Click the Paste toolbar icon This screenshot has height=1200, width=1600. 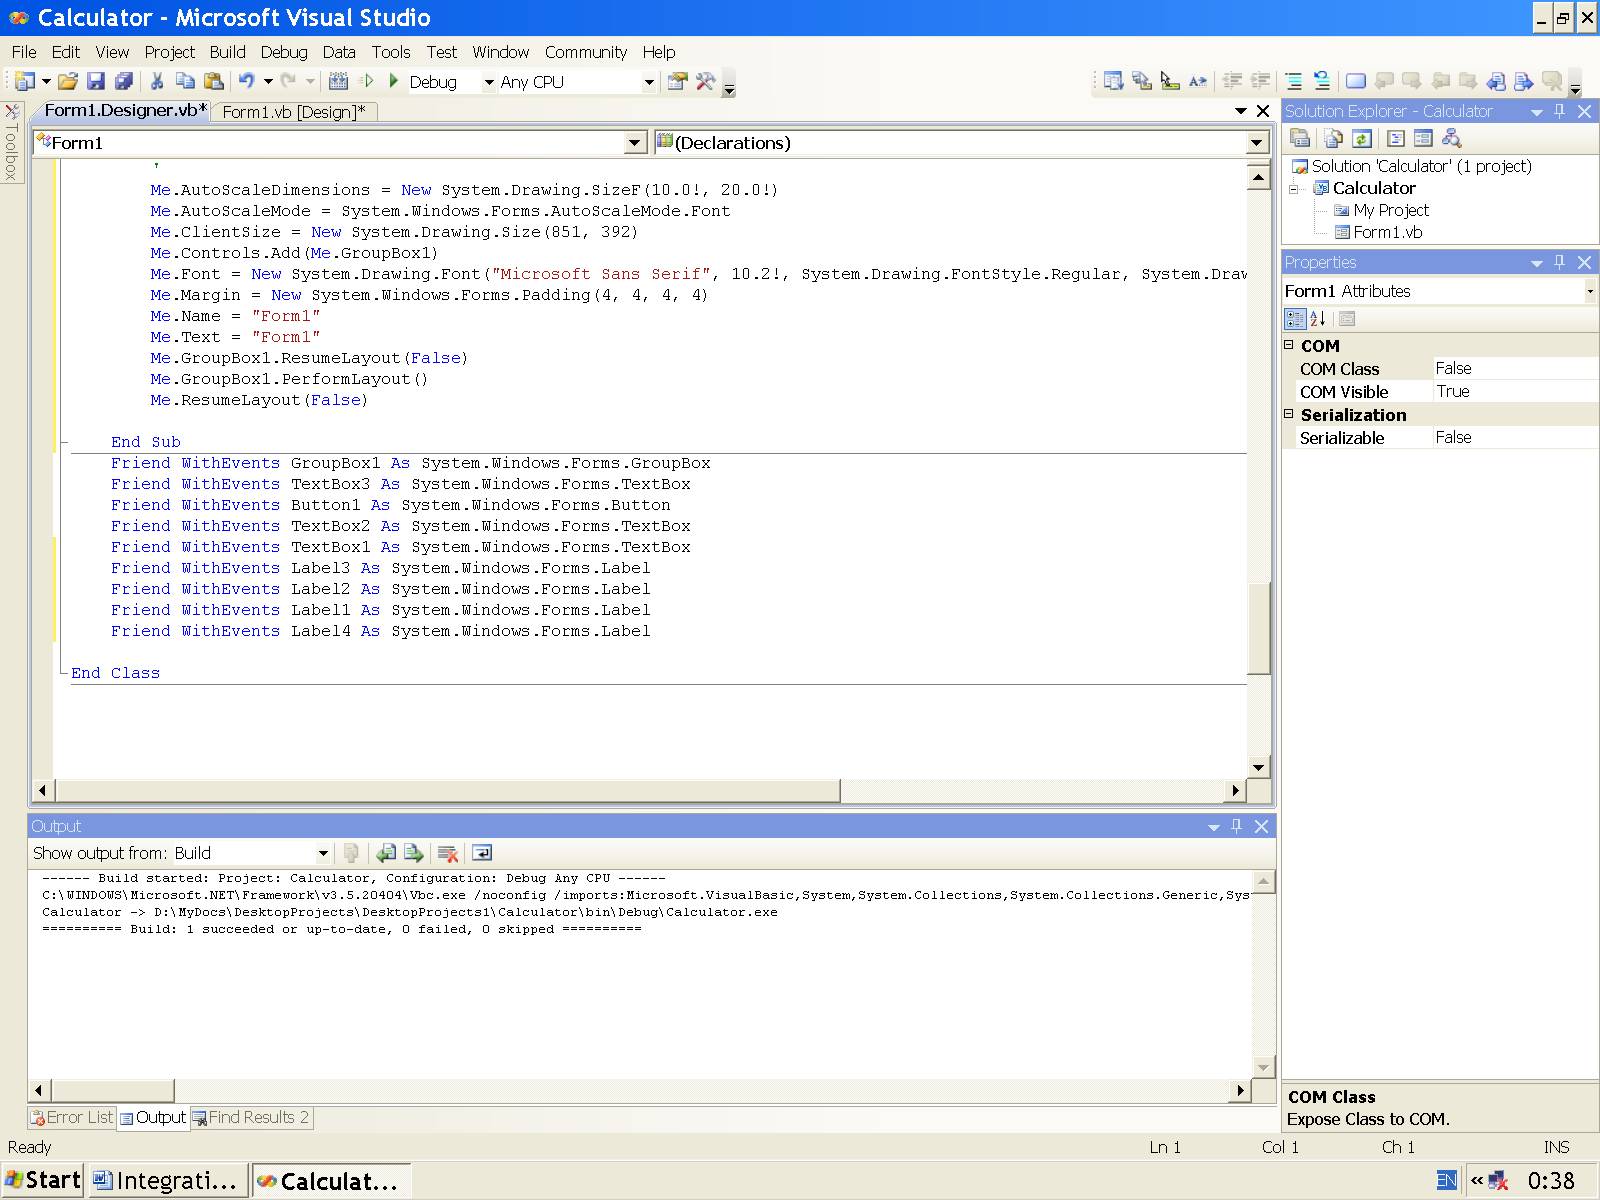pyautogui.click(x=213, y=82)
